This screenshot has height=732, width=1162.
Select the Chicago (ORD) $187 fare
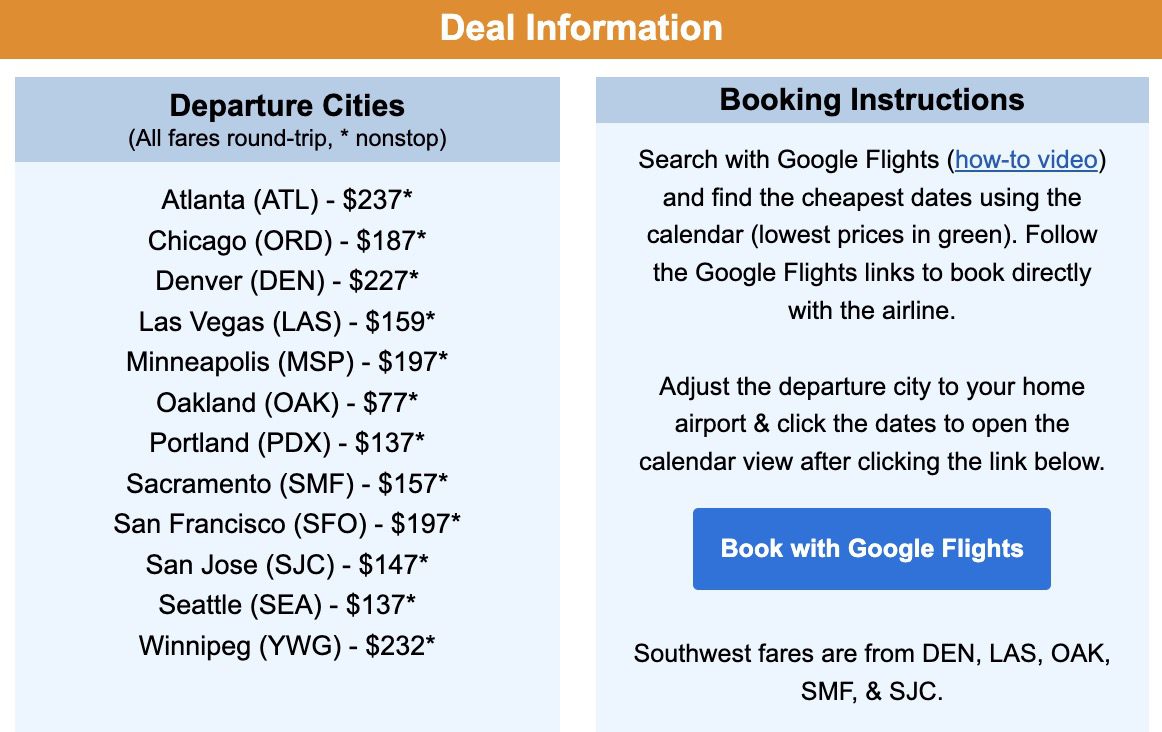click(x=286, y=241)
